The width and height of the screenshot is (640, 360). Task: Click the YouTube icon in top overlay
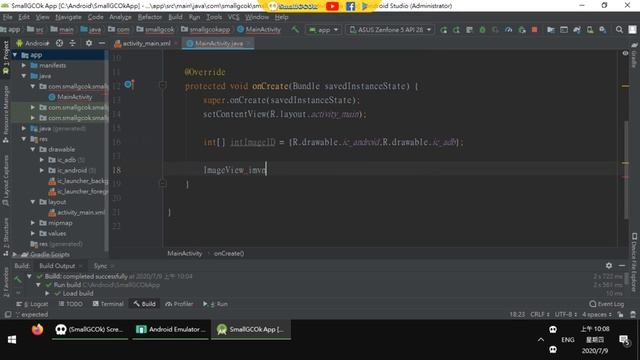(332, 6)
